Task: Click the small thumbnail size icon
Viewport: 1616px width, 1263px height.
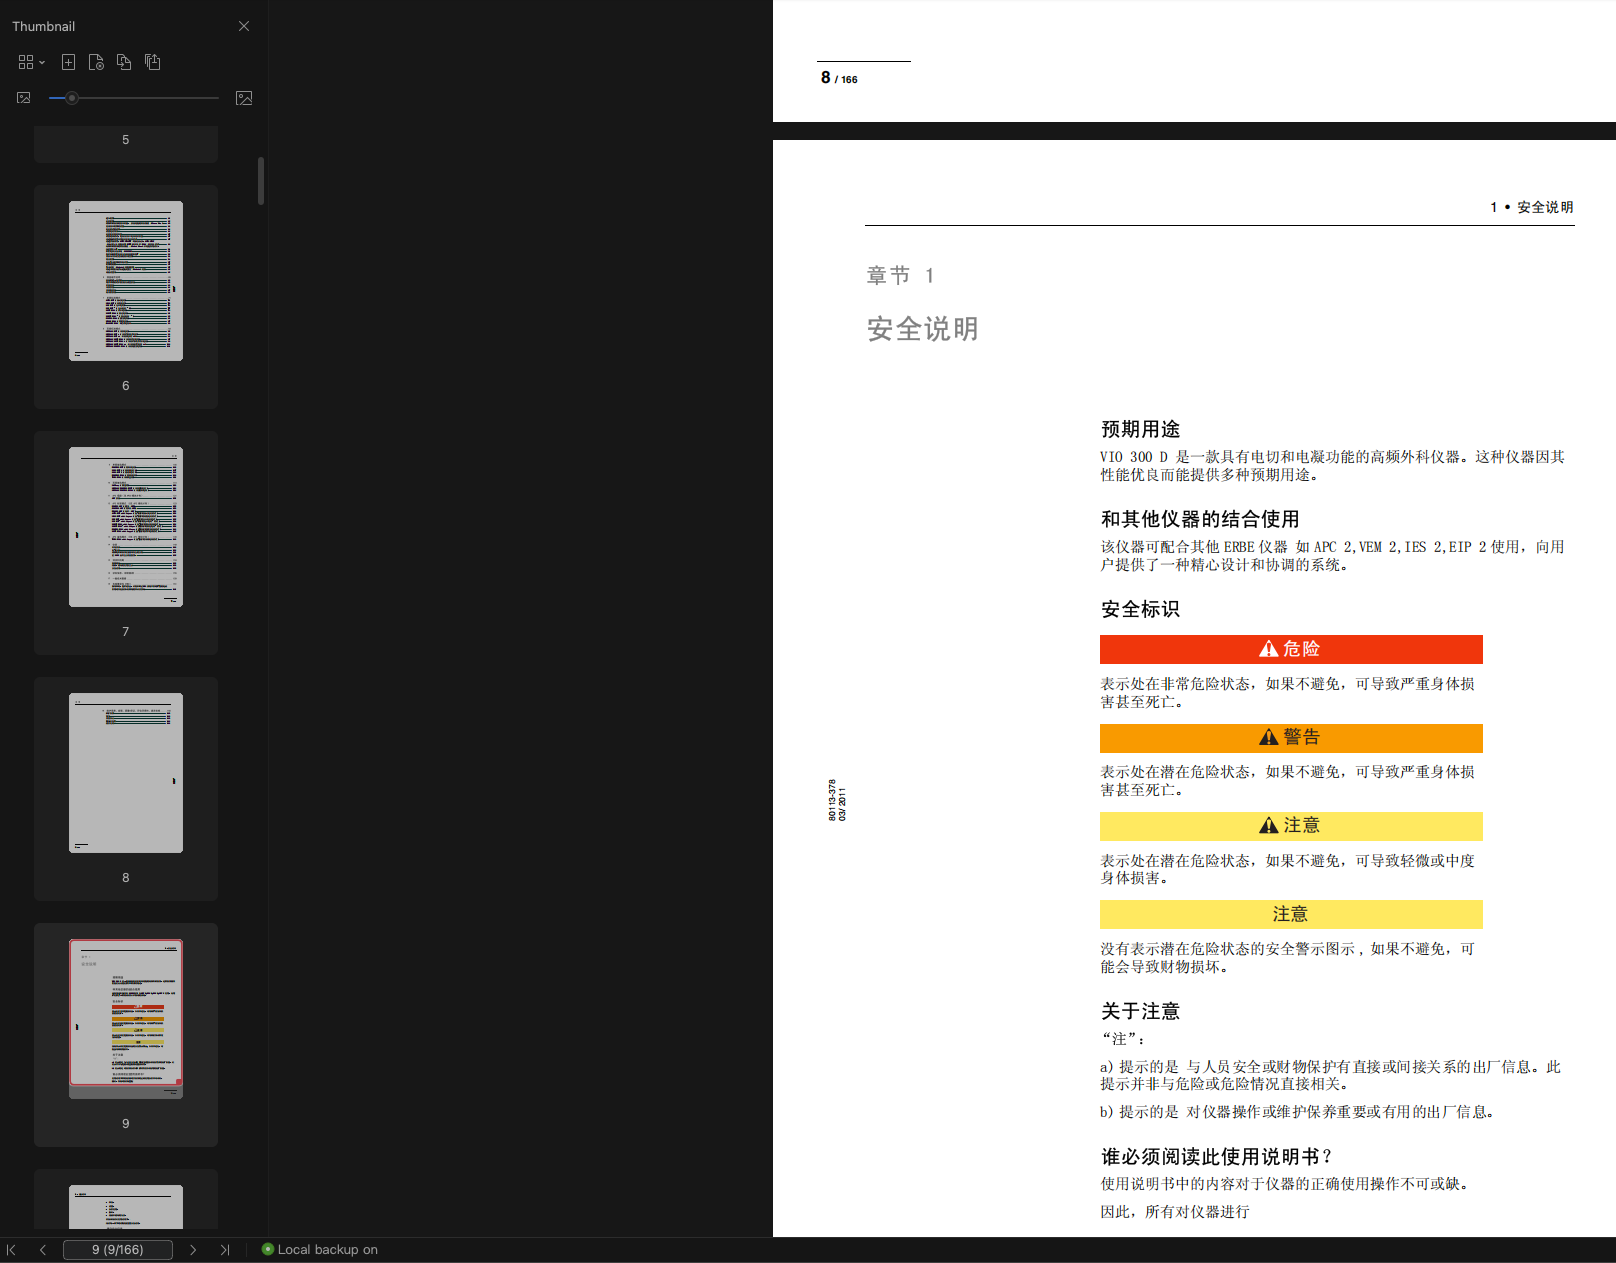Action: [x=23, y=98]
